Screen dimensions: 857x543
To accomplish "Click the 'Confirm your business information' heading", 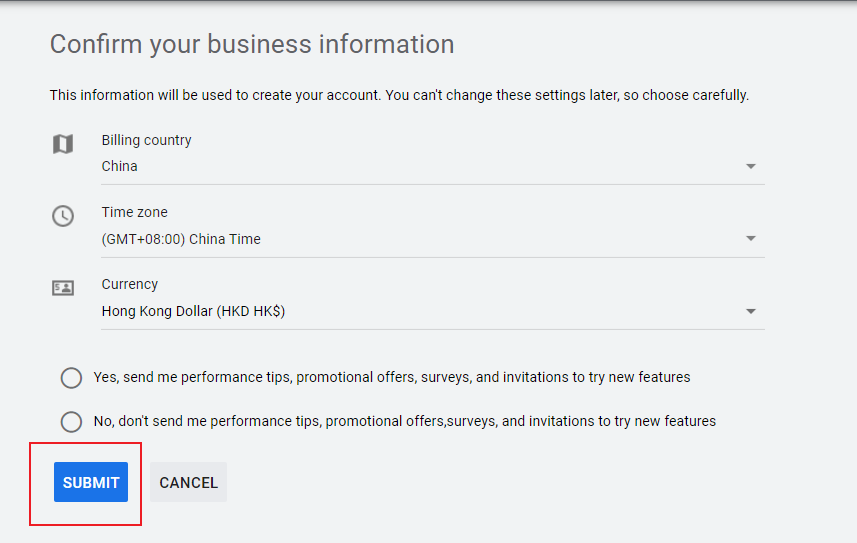I will click(x=252, y=44).
